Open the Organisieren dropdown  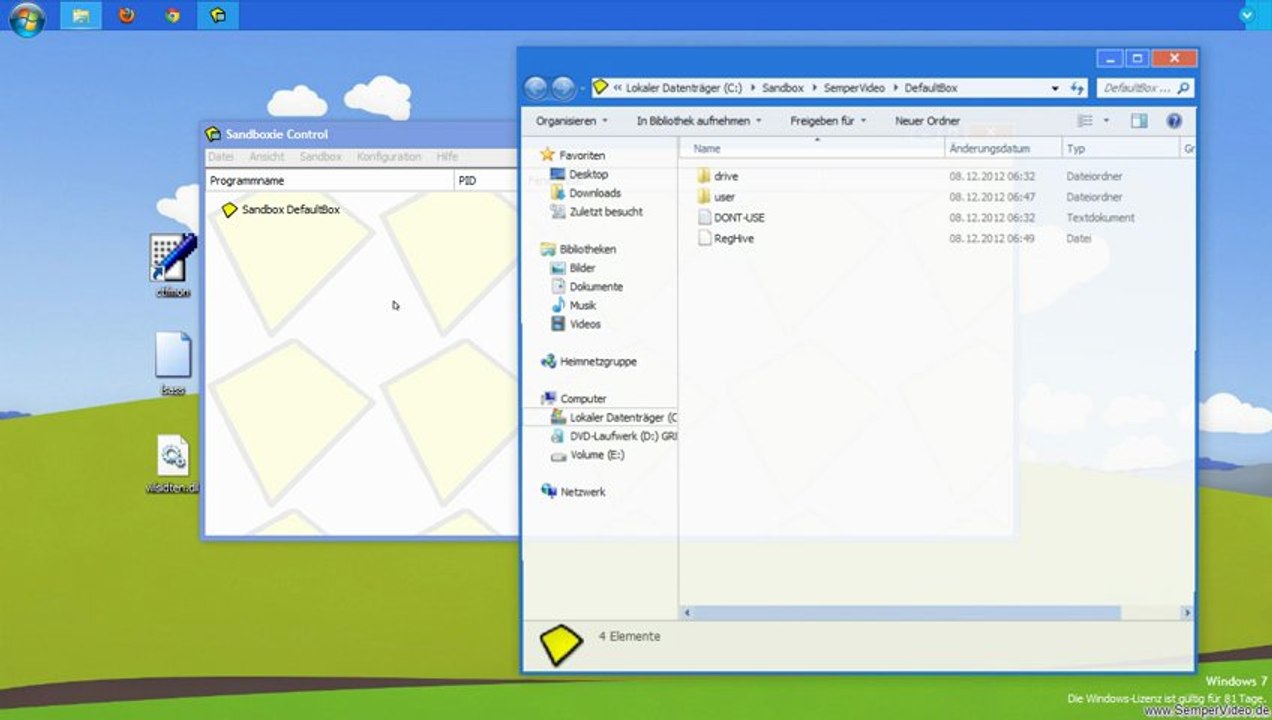pos(572,121)
